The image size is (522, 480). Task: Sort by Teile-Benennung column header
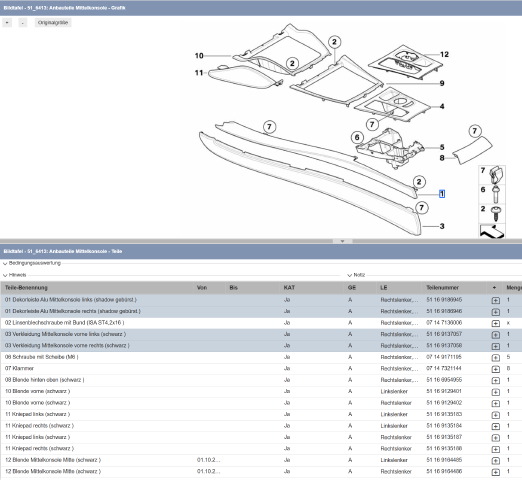tap(26, 288)
